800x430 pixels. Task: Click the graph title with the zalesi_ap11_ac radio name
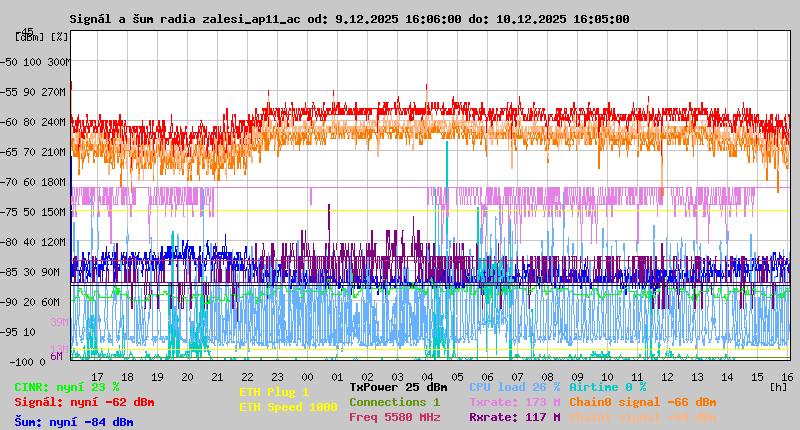click(350, 19)
